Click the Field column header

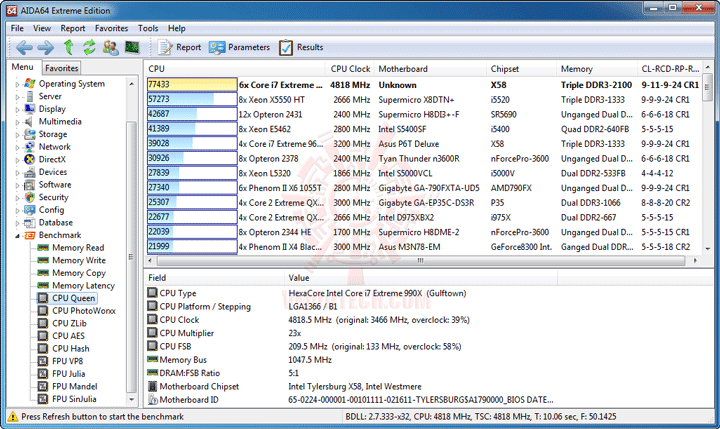click(x=214, y=278)
